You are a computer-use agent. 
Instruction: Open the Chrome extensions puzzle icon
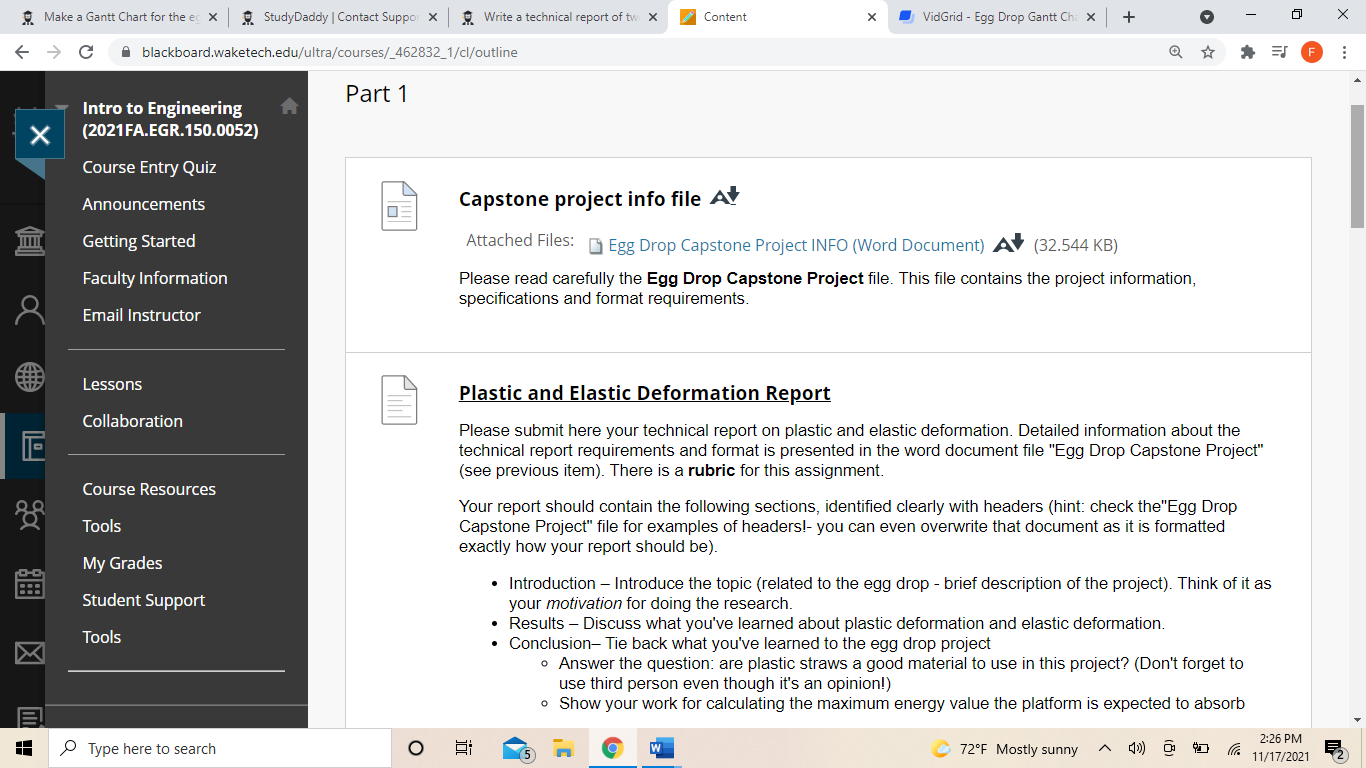[1247, 52]
